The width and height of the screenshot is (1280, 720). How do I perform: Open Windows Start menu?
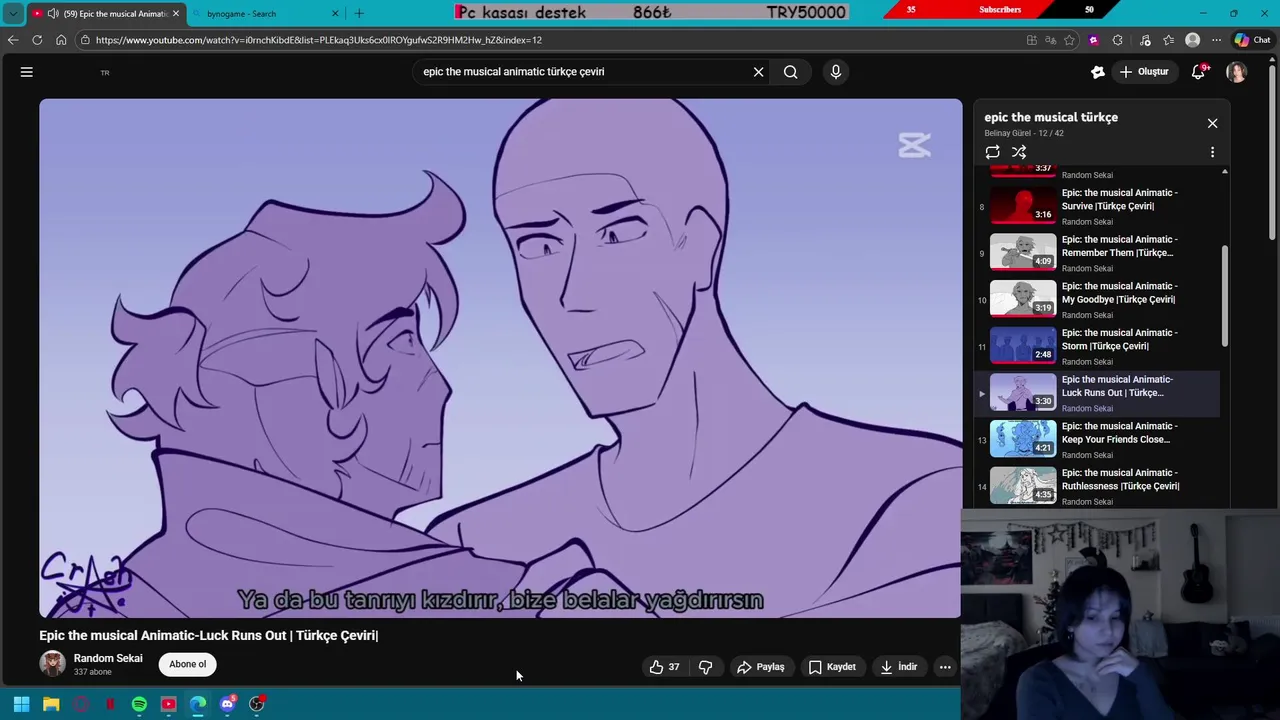point(21,704)
